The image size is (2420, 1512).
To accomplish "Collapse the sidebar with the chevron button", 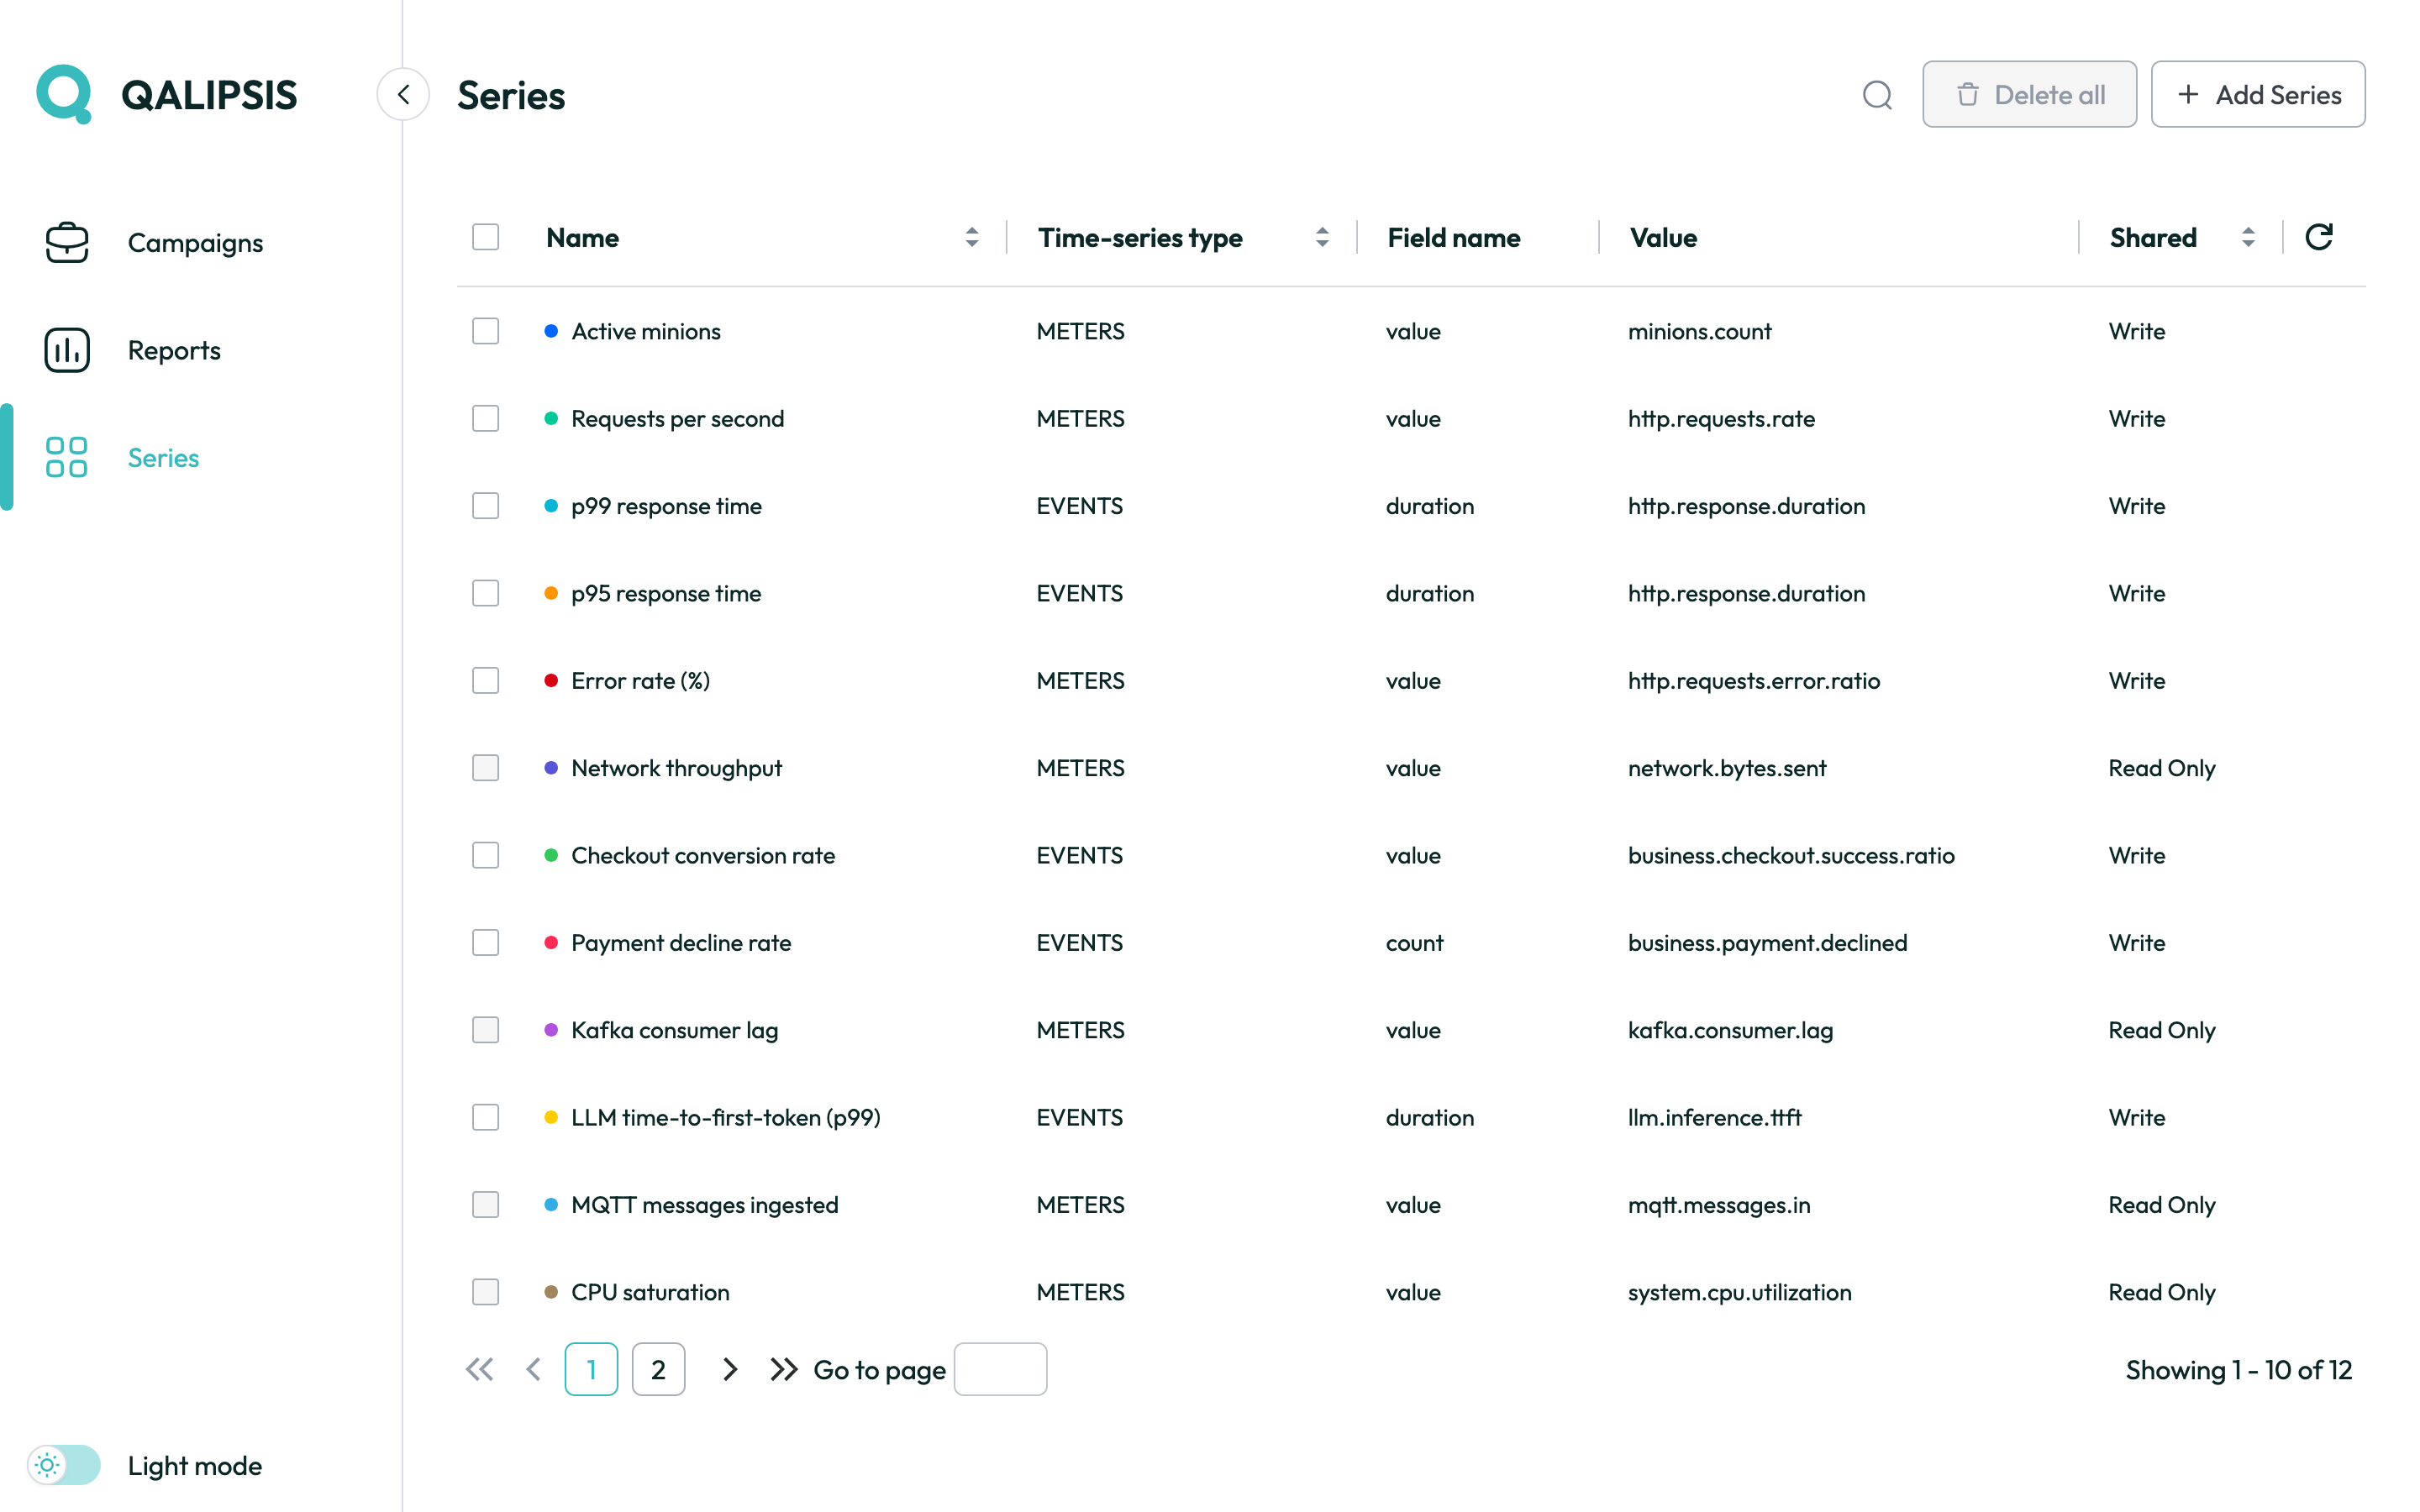I will 403,94.
